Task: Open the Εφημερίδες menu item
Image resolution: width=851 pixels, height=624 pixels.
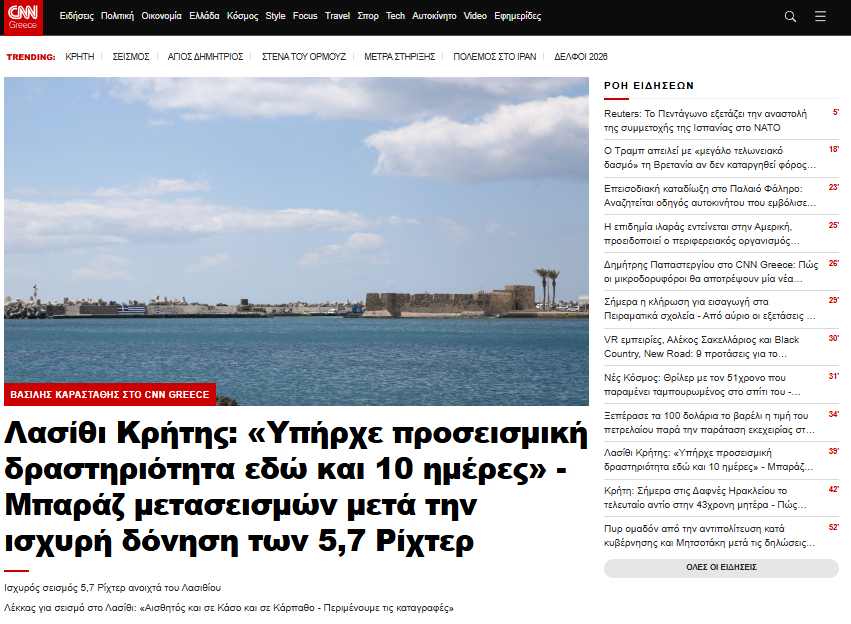Action: point(518,16)
